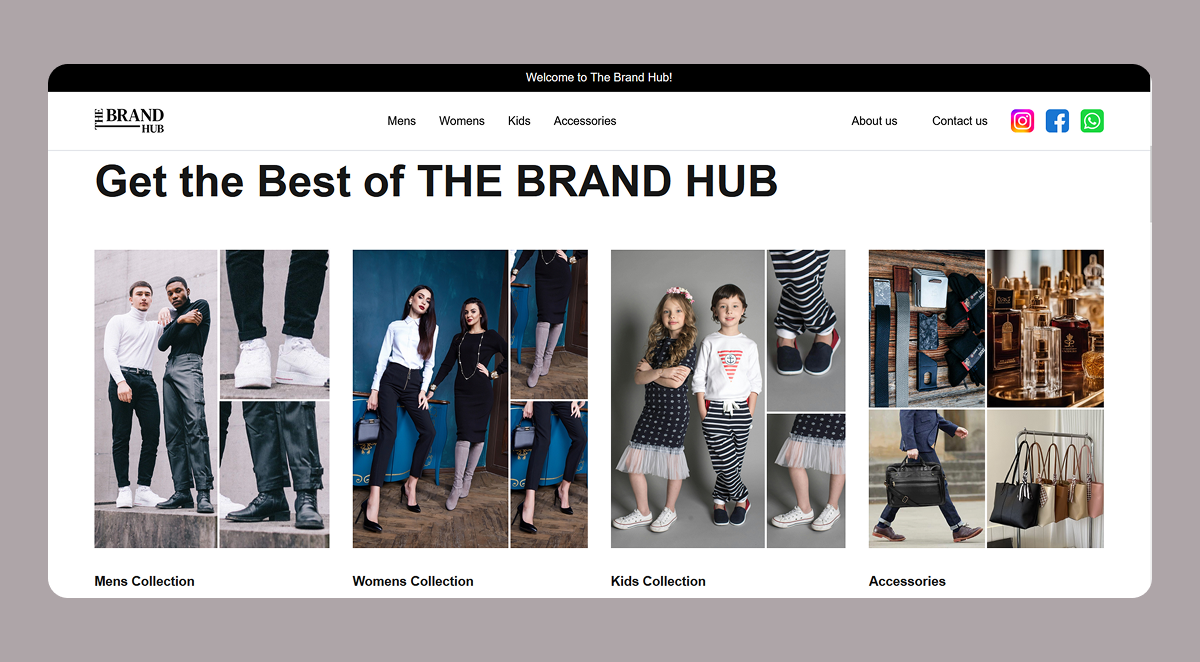Open the two men posing photo

(x=155, y=398)
